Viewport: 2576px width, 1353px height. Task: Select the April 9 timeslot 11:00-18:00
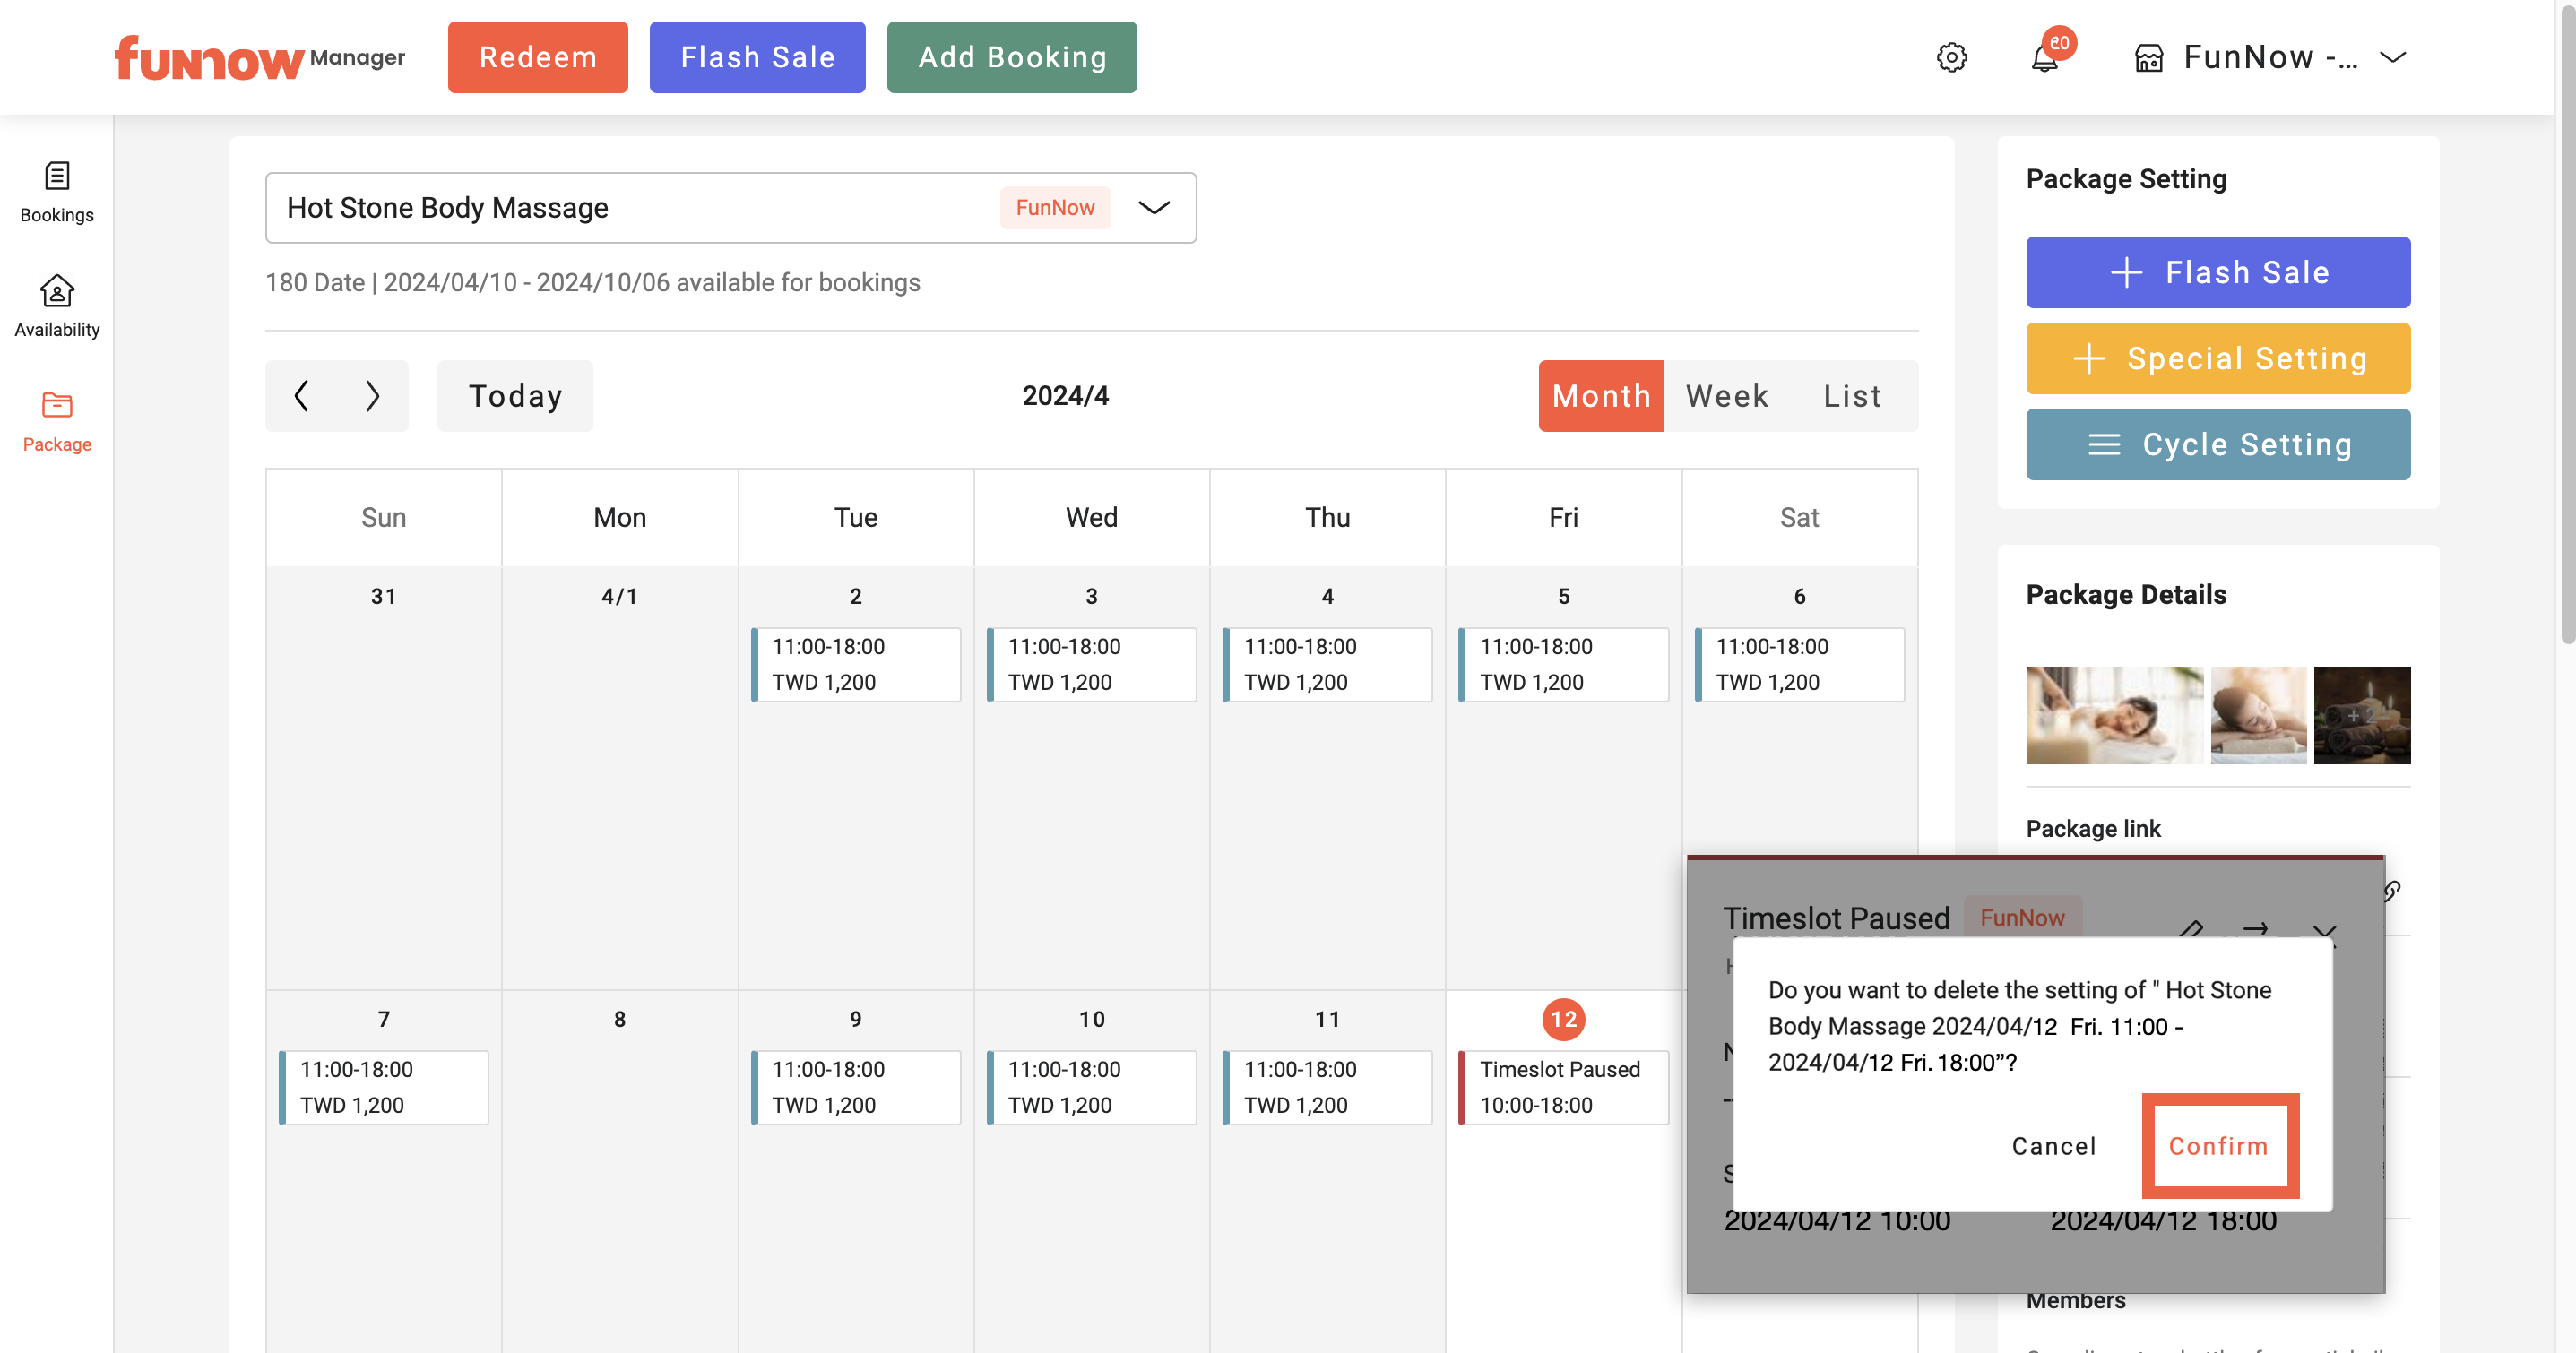point(856,1087)
